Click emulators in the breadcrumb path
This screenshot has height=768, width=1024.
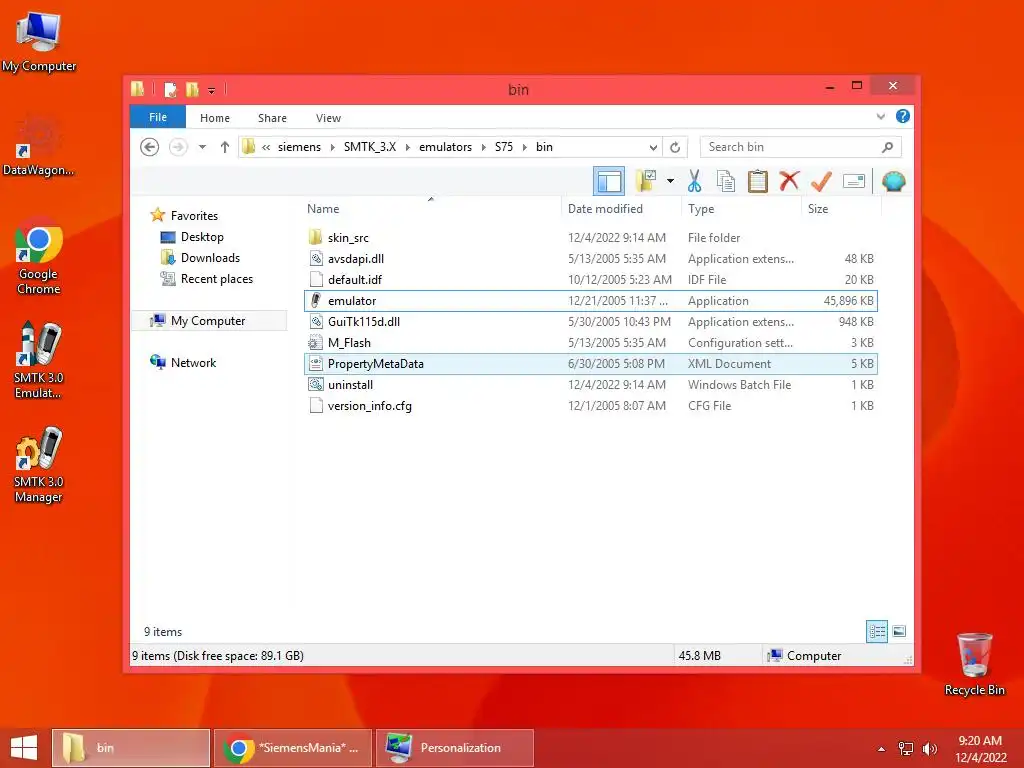[445, 147]
